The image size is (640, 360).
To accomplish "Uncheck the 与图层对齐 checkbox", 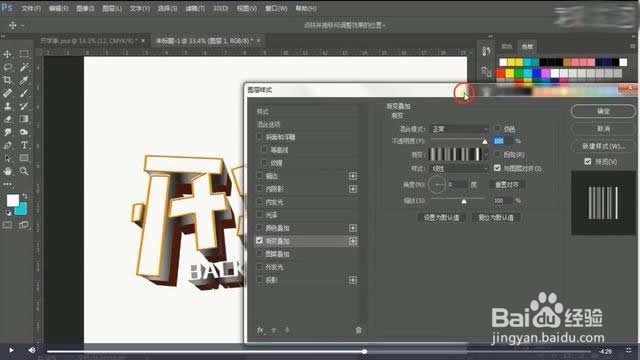I will coord(497,168).
